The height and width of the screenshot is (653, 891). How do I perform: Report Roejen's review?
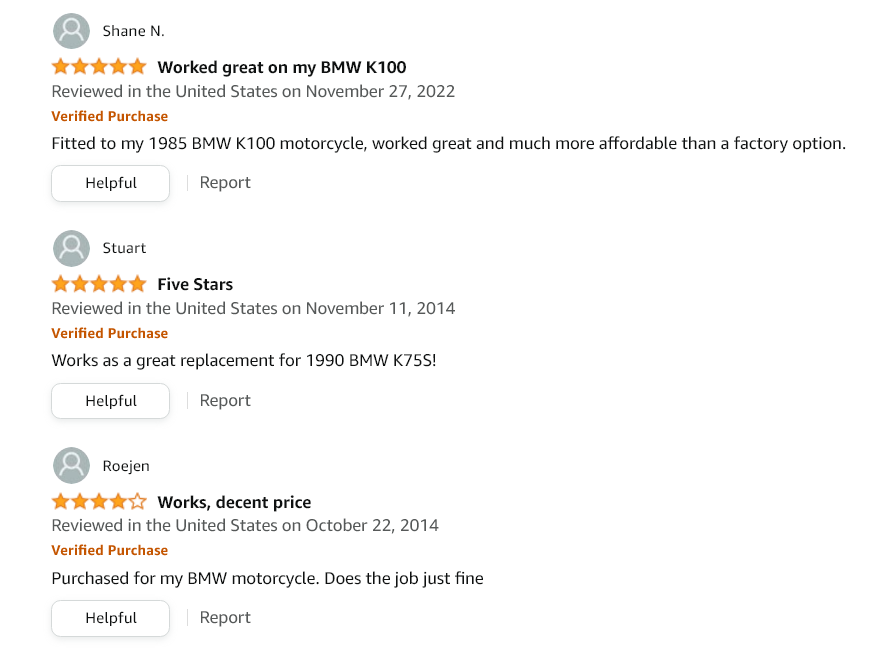(225, 618)
